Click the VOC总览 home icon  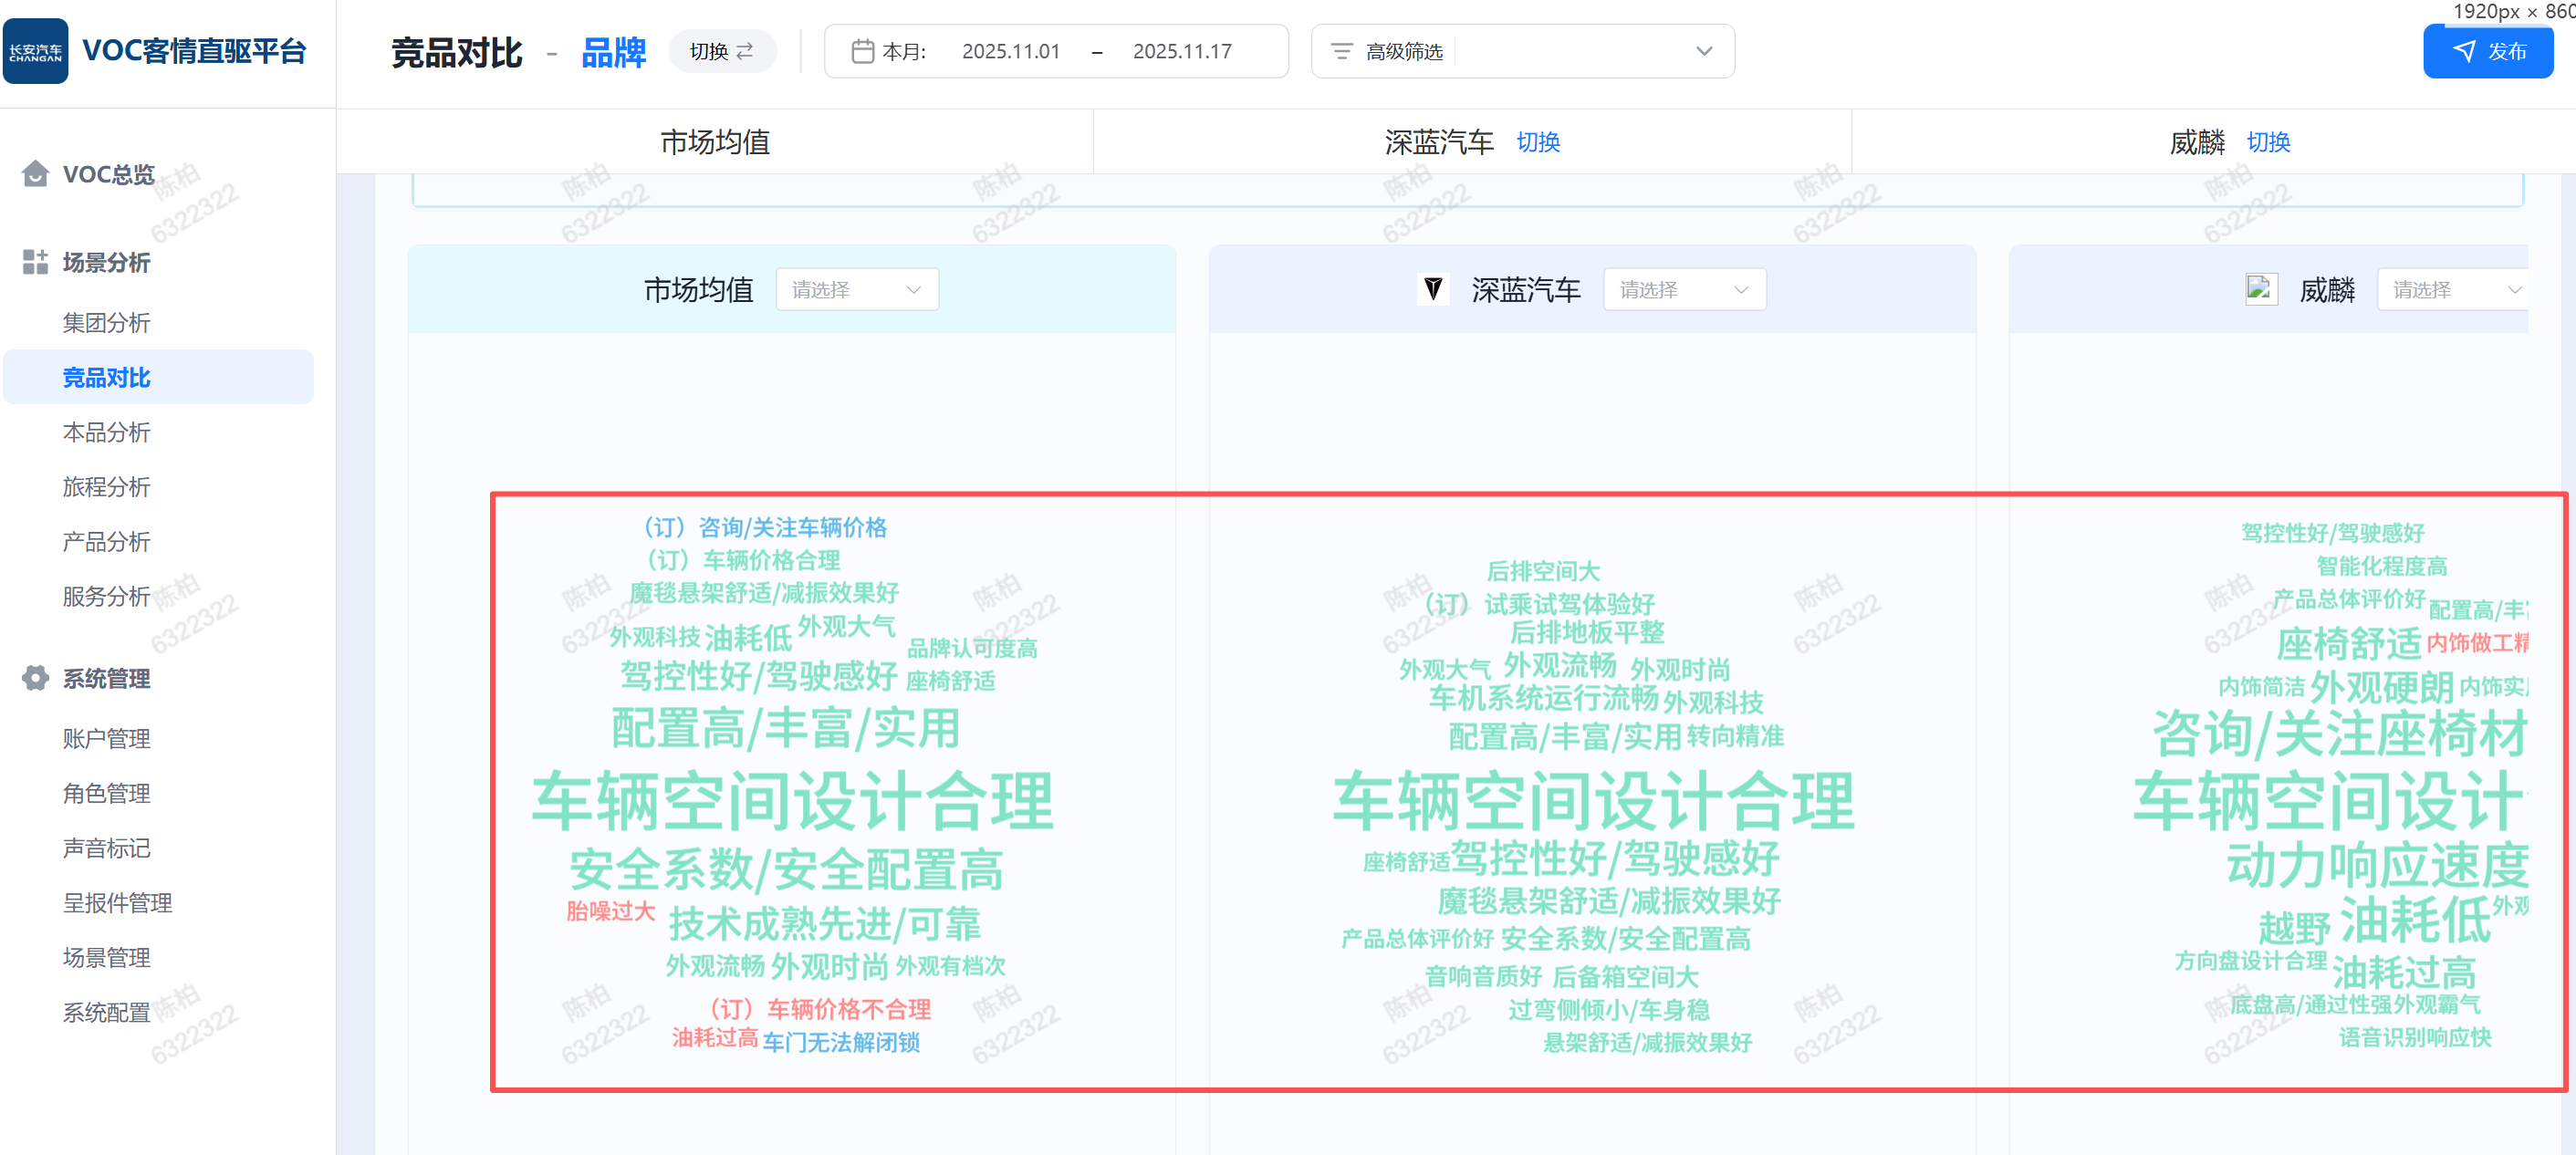coord(35,174)
